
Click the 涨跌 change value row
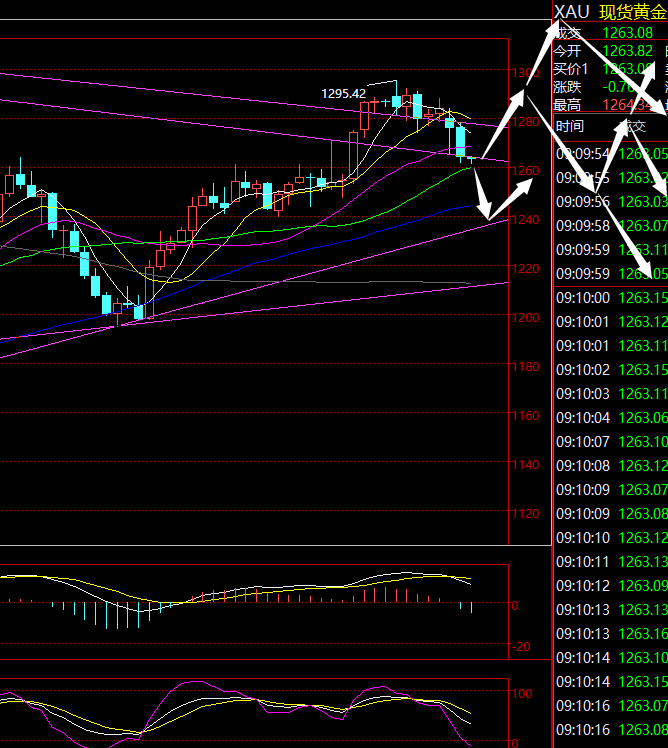(610, 87)
